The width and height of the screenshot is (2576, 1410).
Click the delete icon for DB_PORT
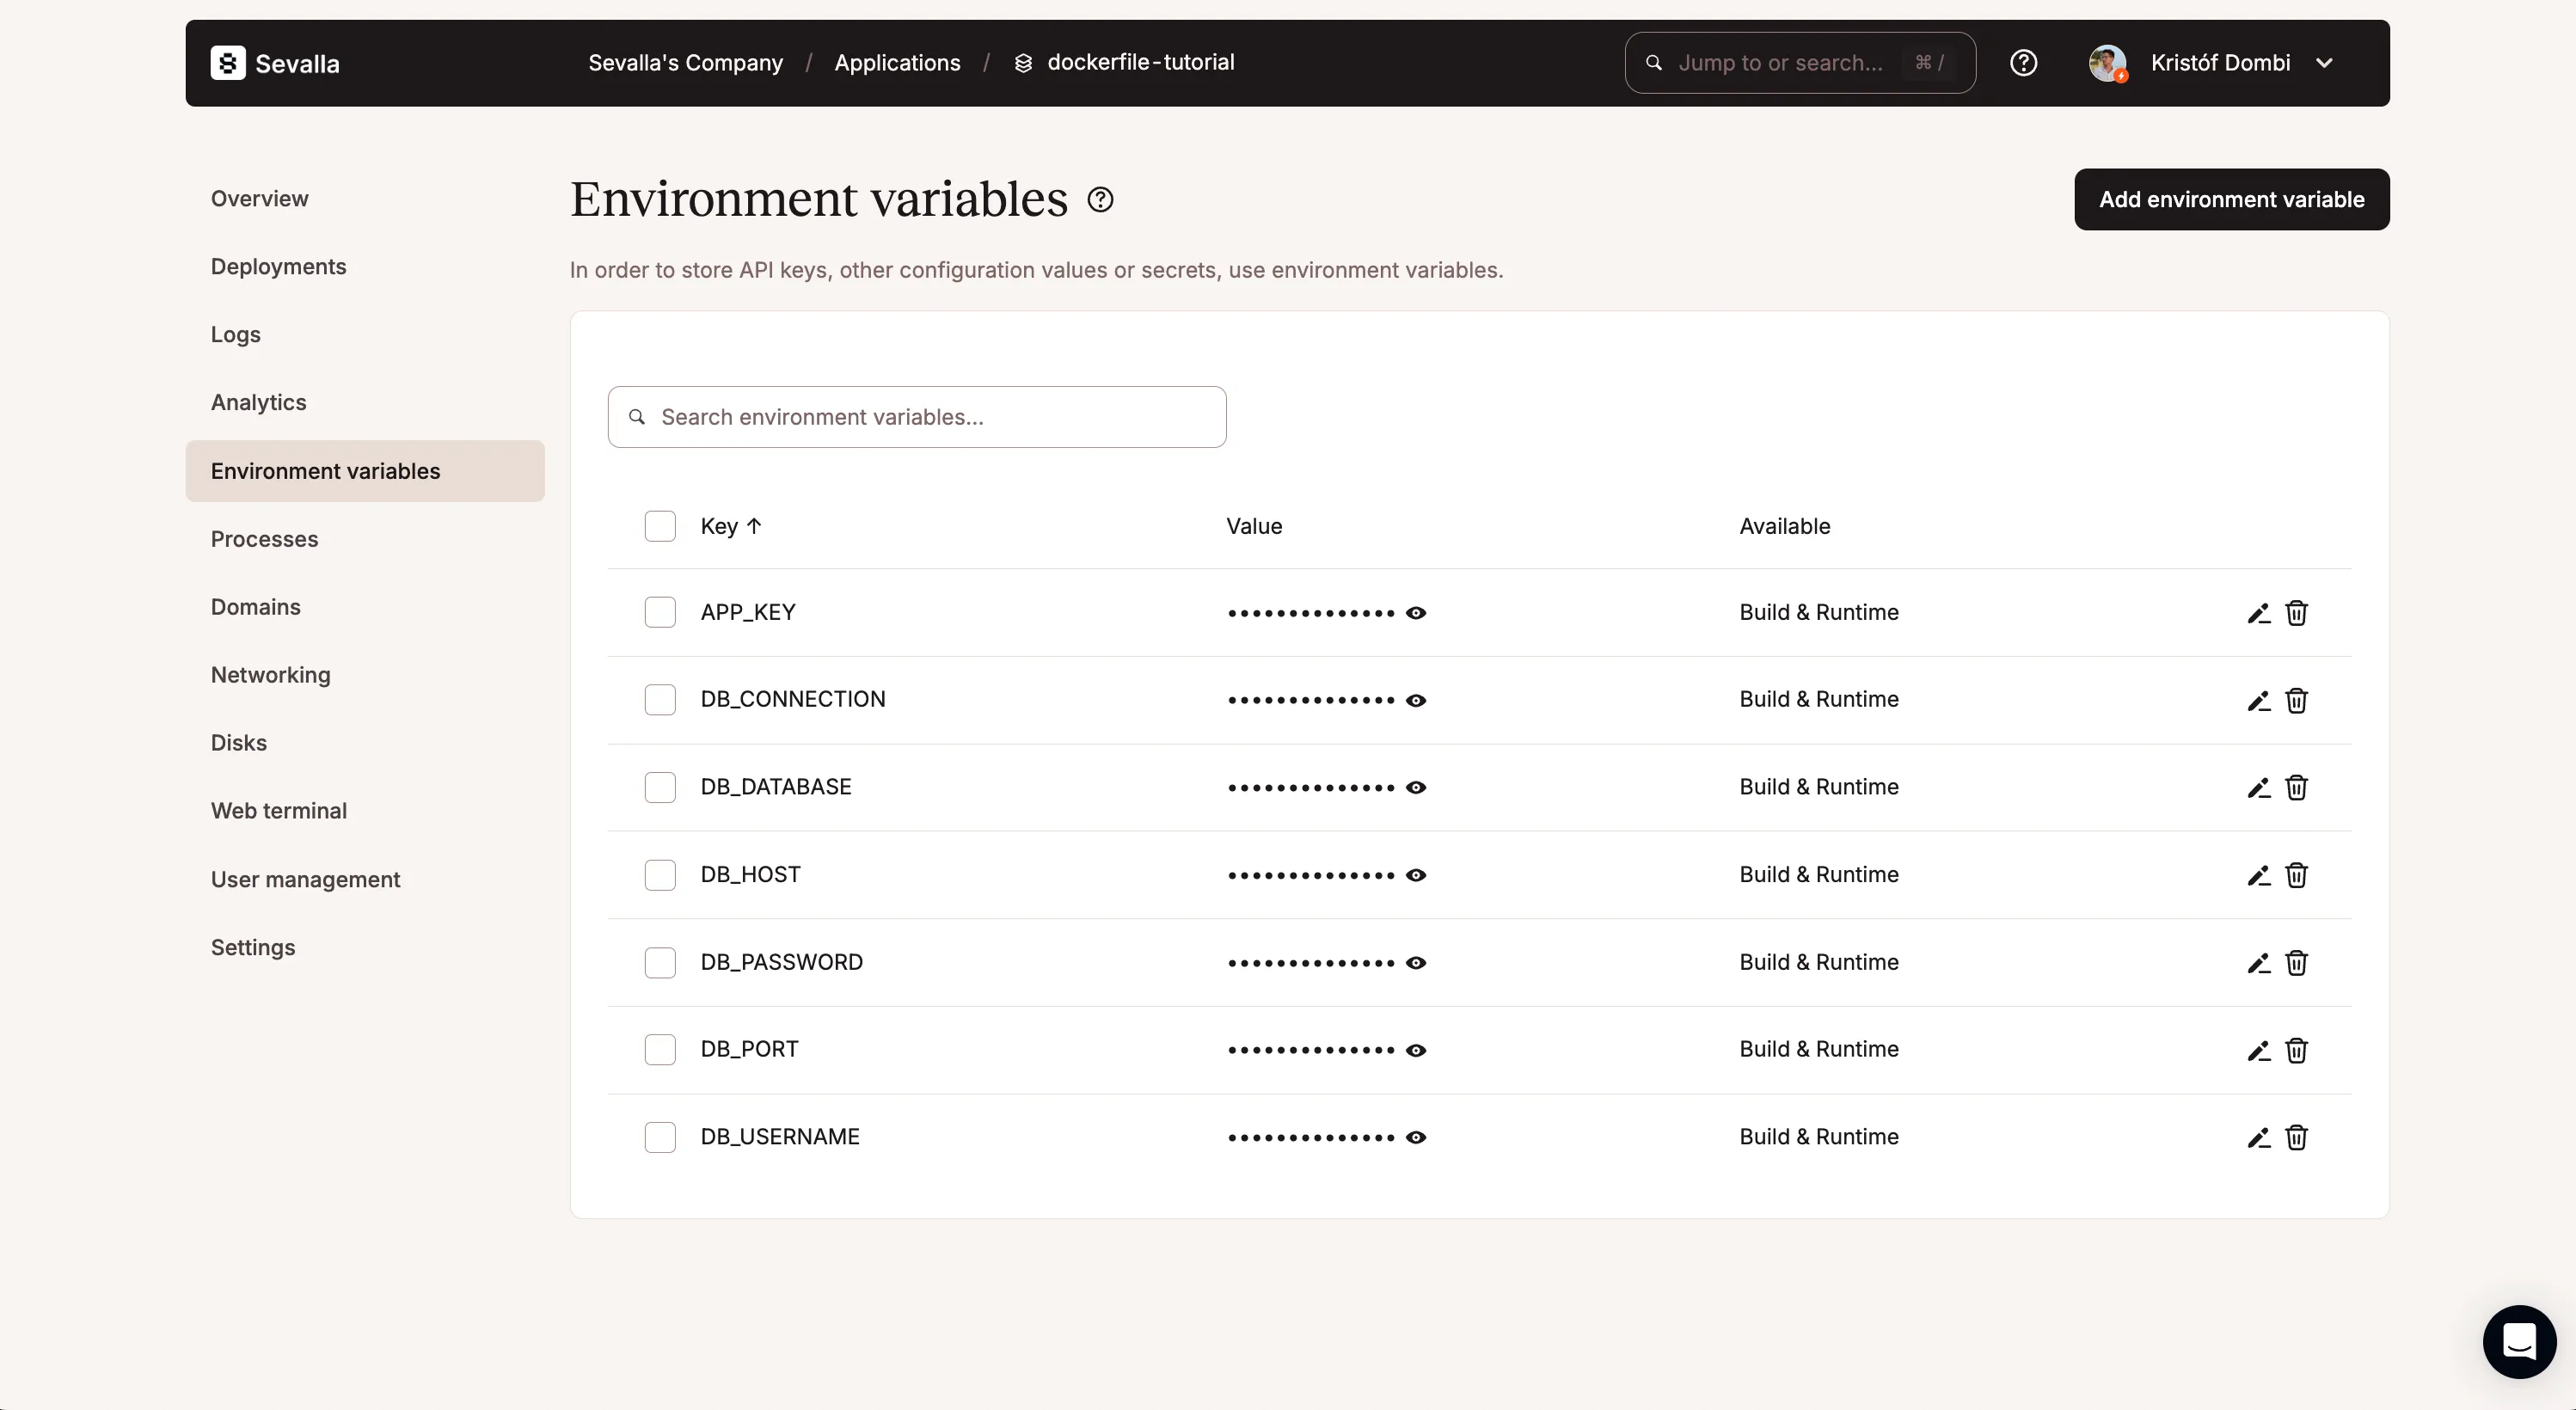point(2295,1051)
